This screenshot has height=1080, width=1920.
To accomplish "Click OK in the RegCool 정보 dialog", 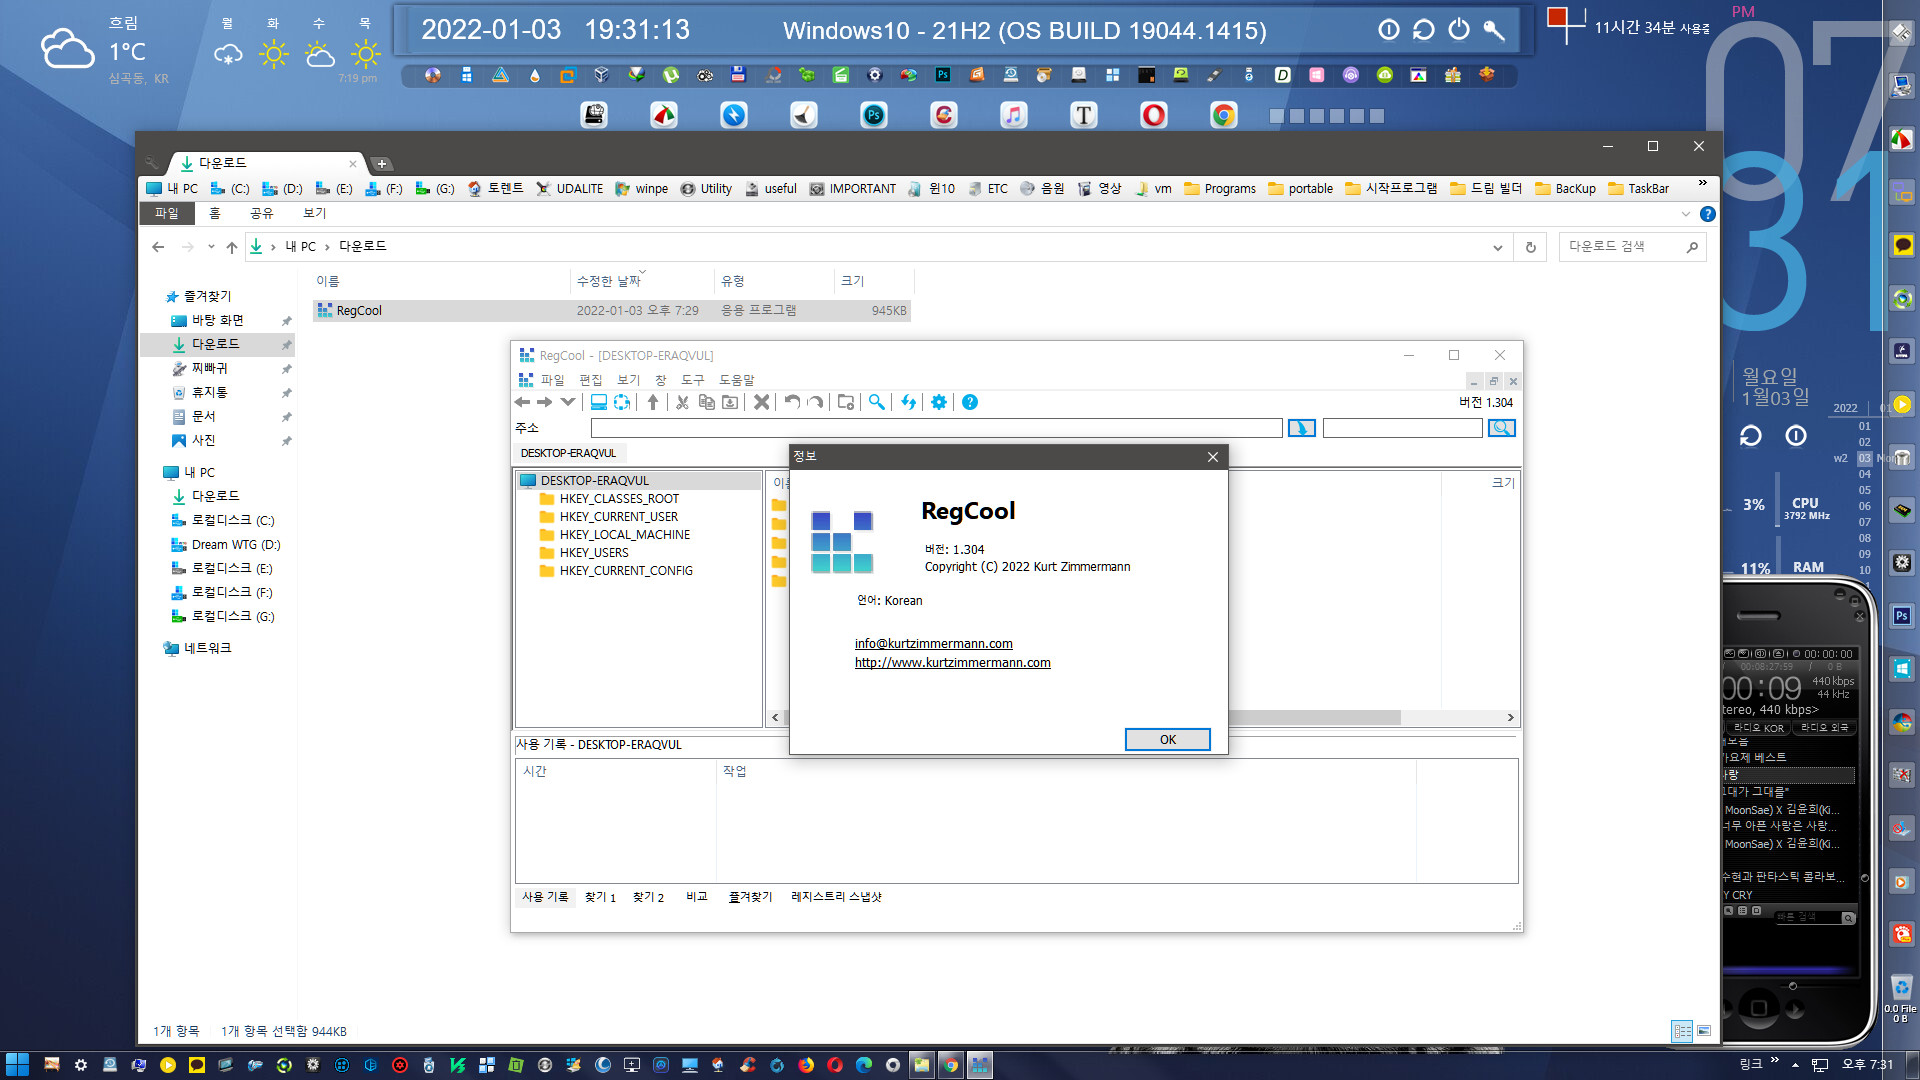I will 1167,739.
